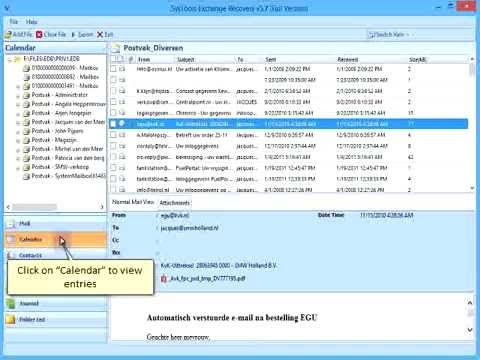Collapse the root EDB file node
This screenshot has height=360, width=480.
coord(10,59)
